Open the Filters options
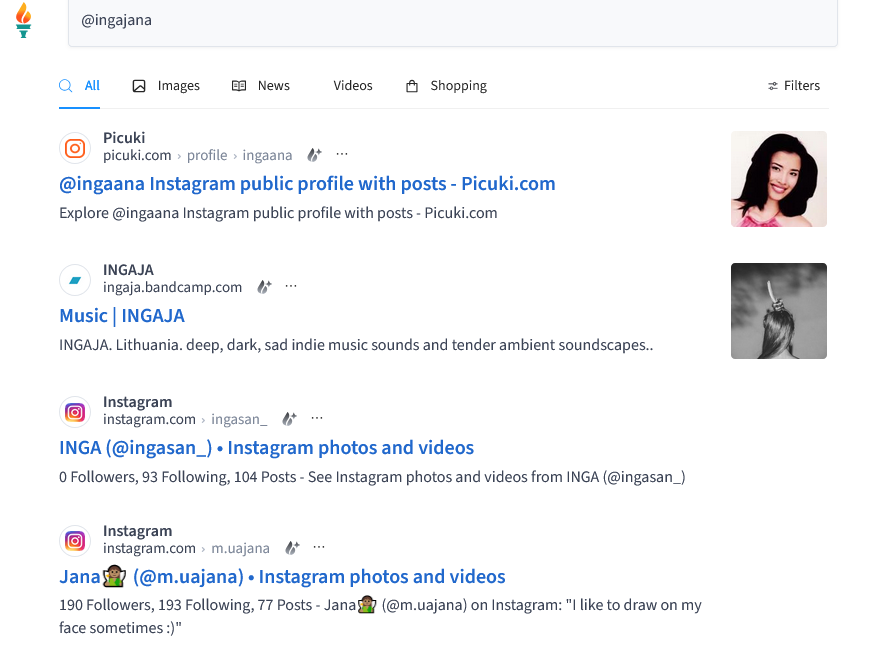The width and height of the screenshot is (870, 653). 794,86
